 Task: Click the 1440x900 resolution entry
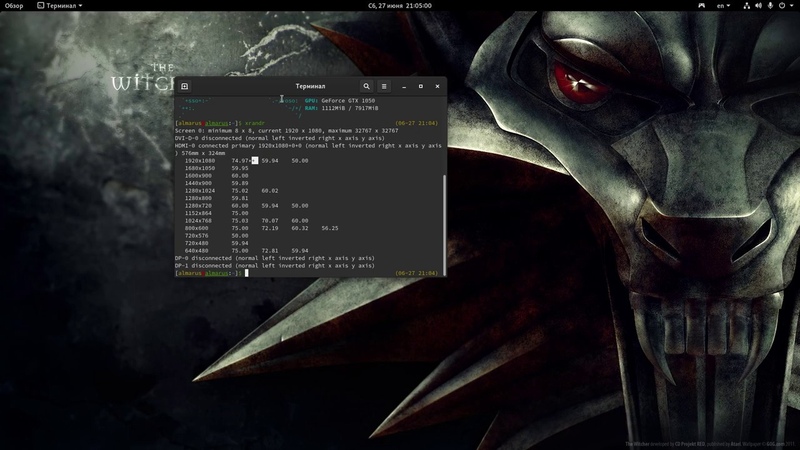[x=198, y=183]
